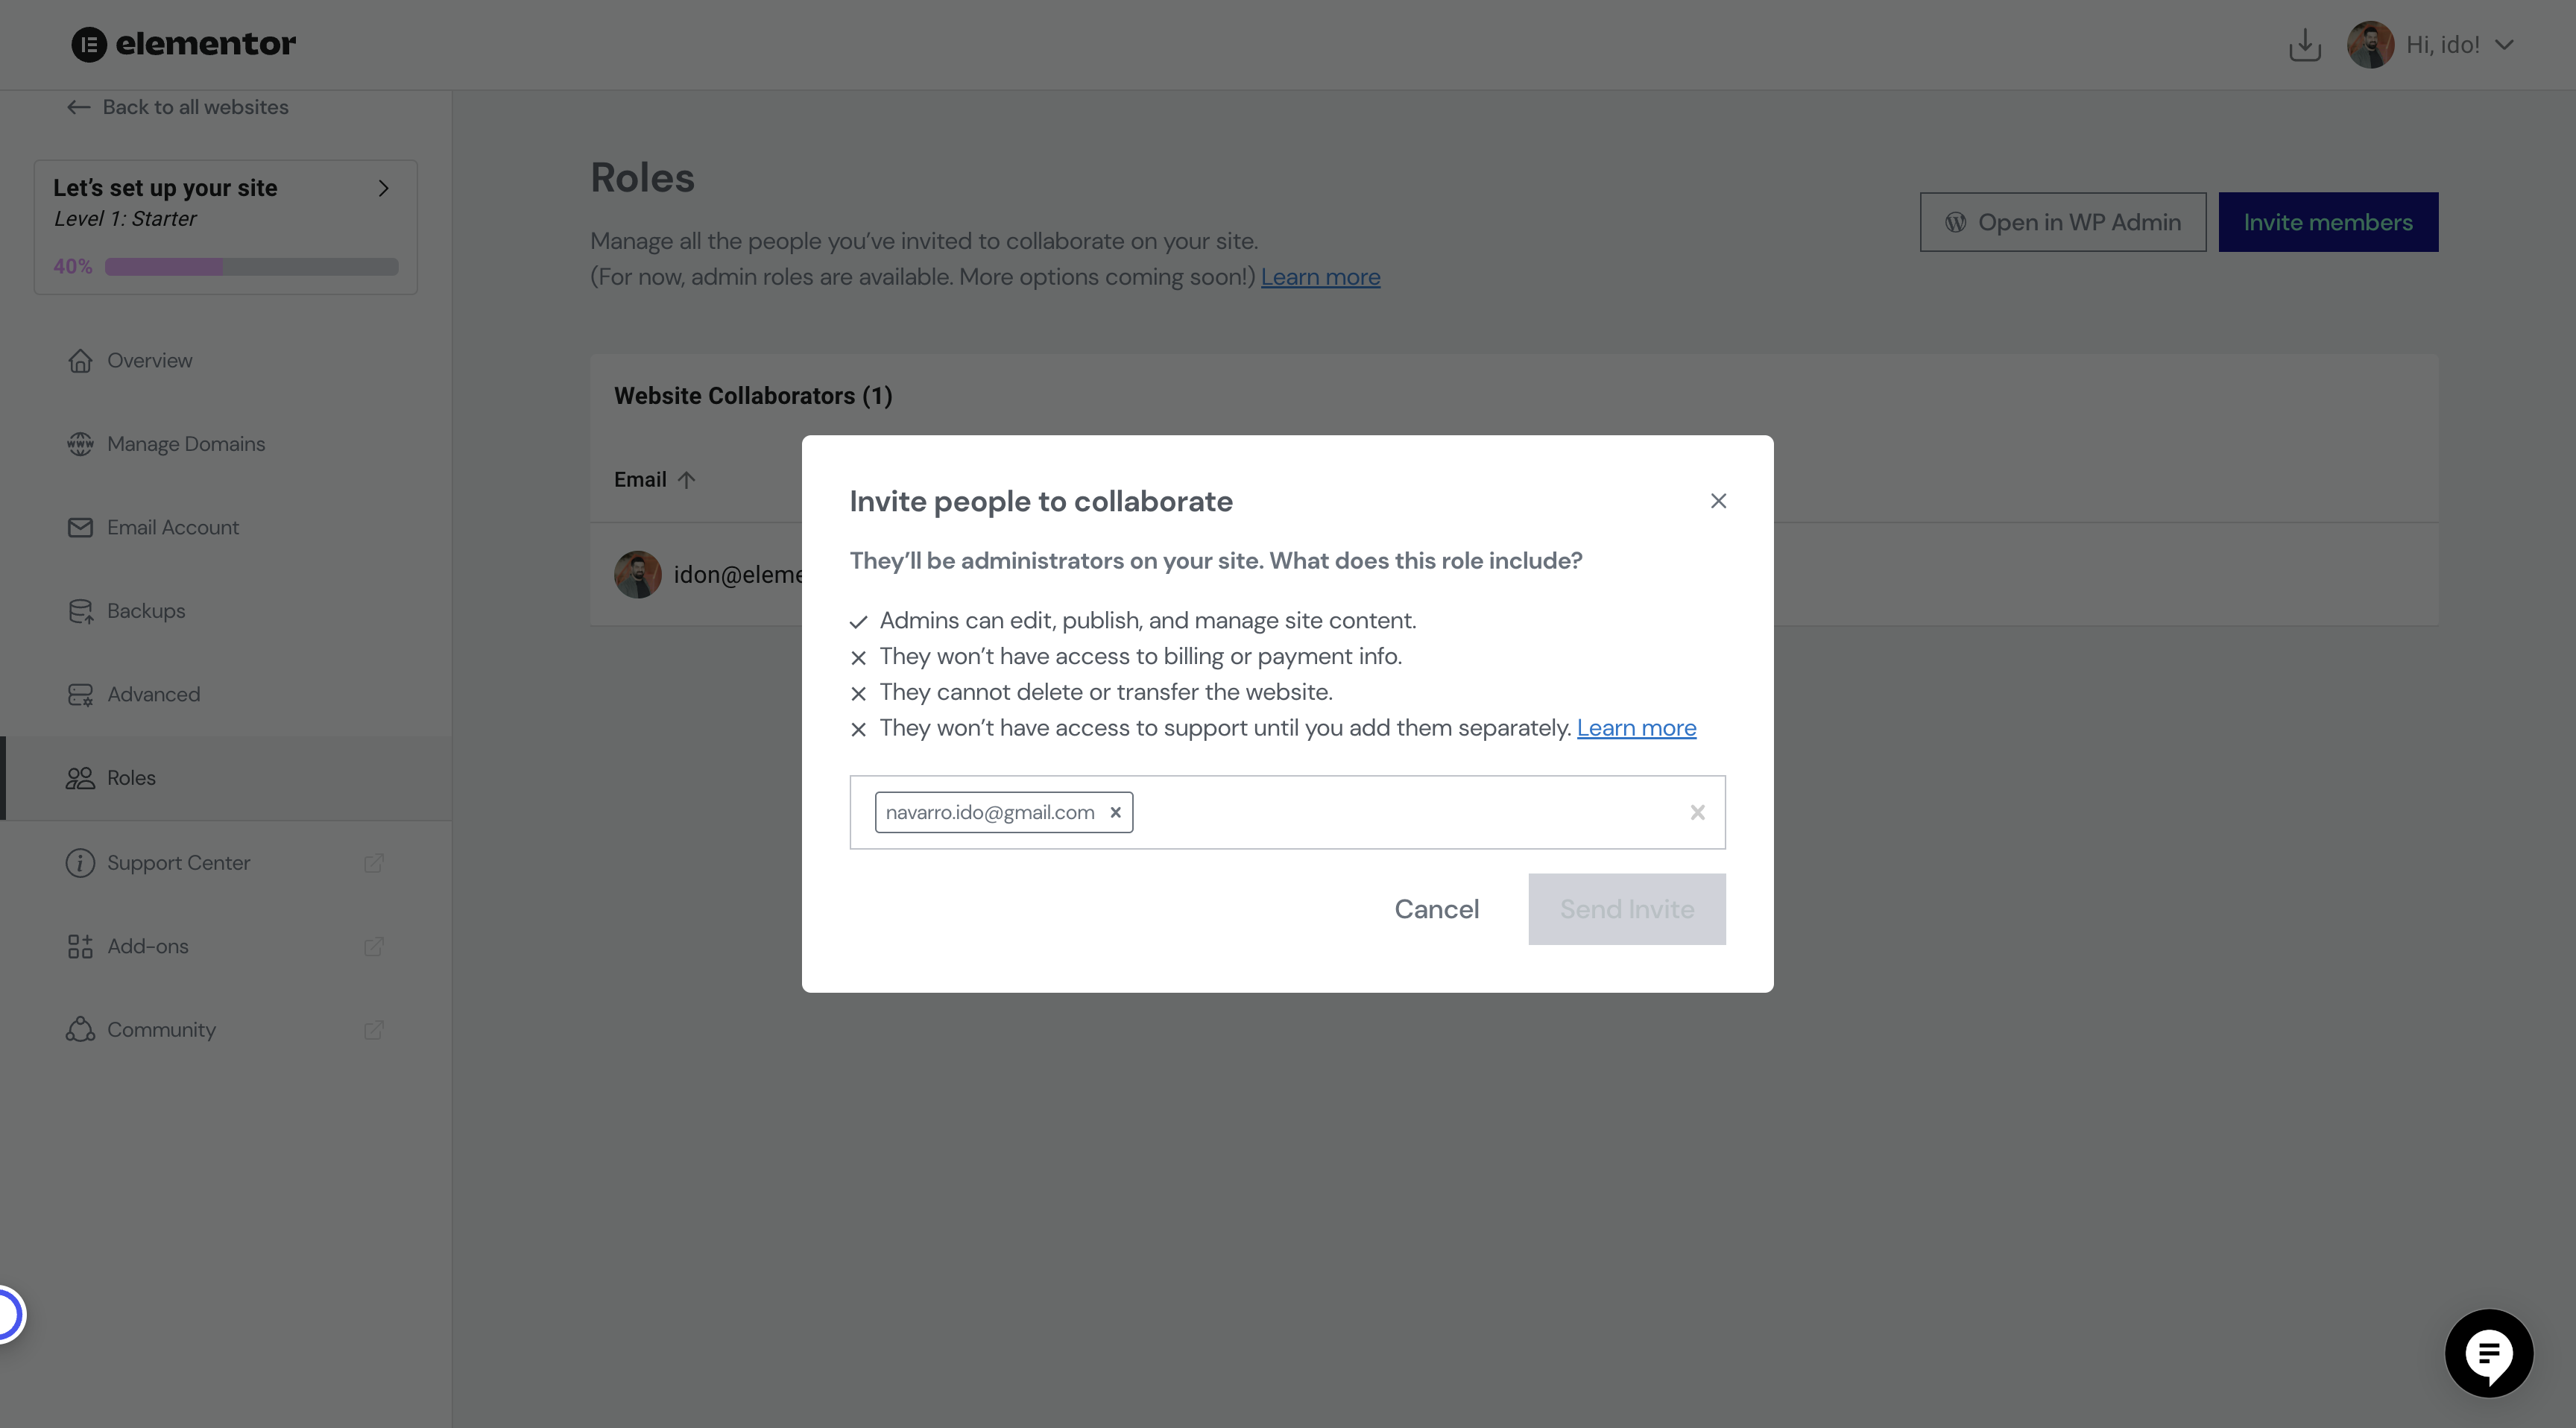This screenshot has height=1428, width=2576.
Task: Click the collaborator avatar in table
Action: tap(638, 575)
